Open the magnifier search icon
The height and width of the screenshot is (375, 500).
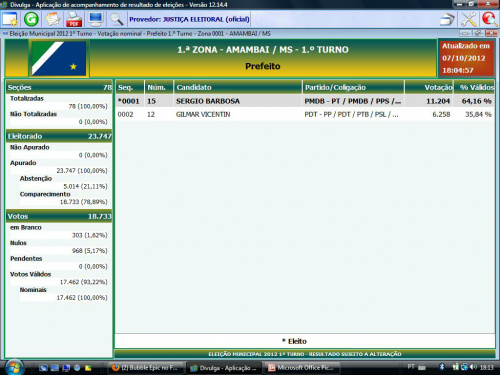click(117, 19)
